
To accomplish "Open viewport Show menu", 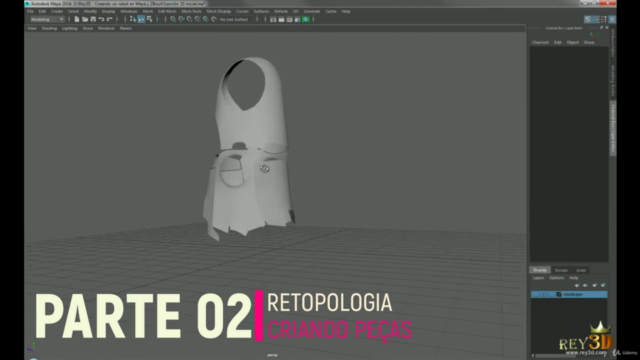I will point(88,29).
